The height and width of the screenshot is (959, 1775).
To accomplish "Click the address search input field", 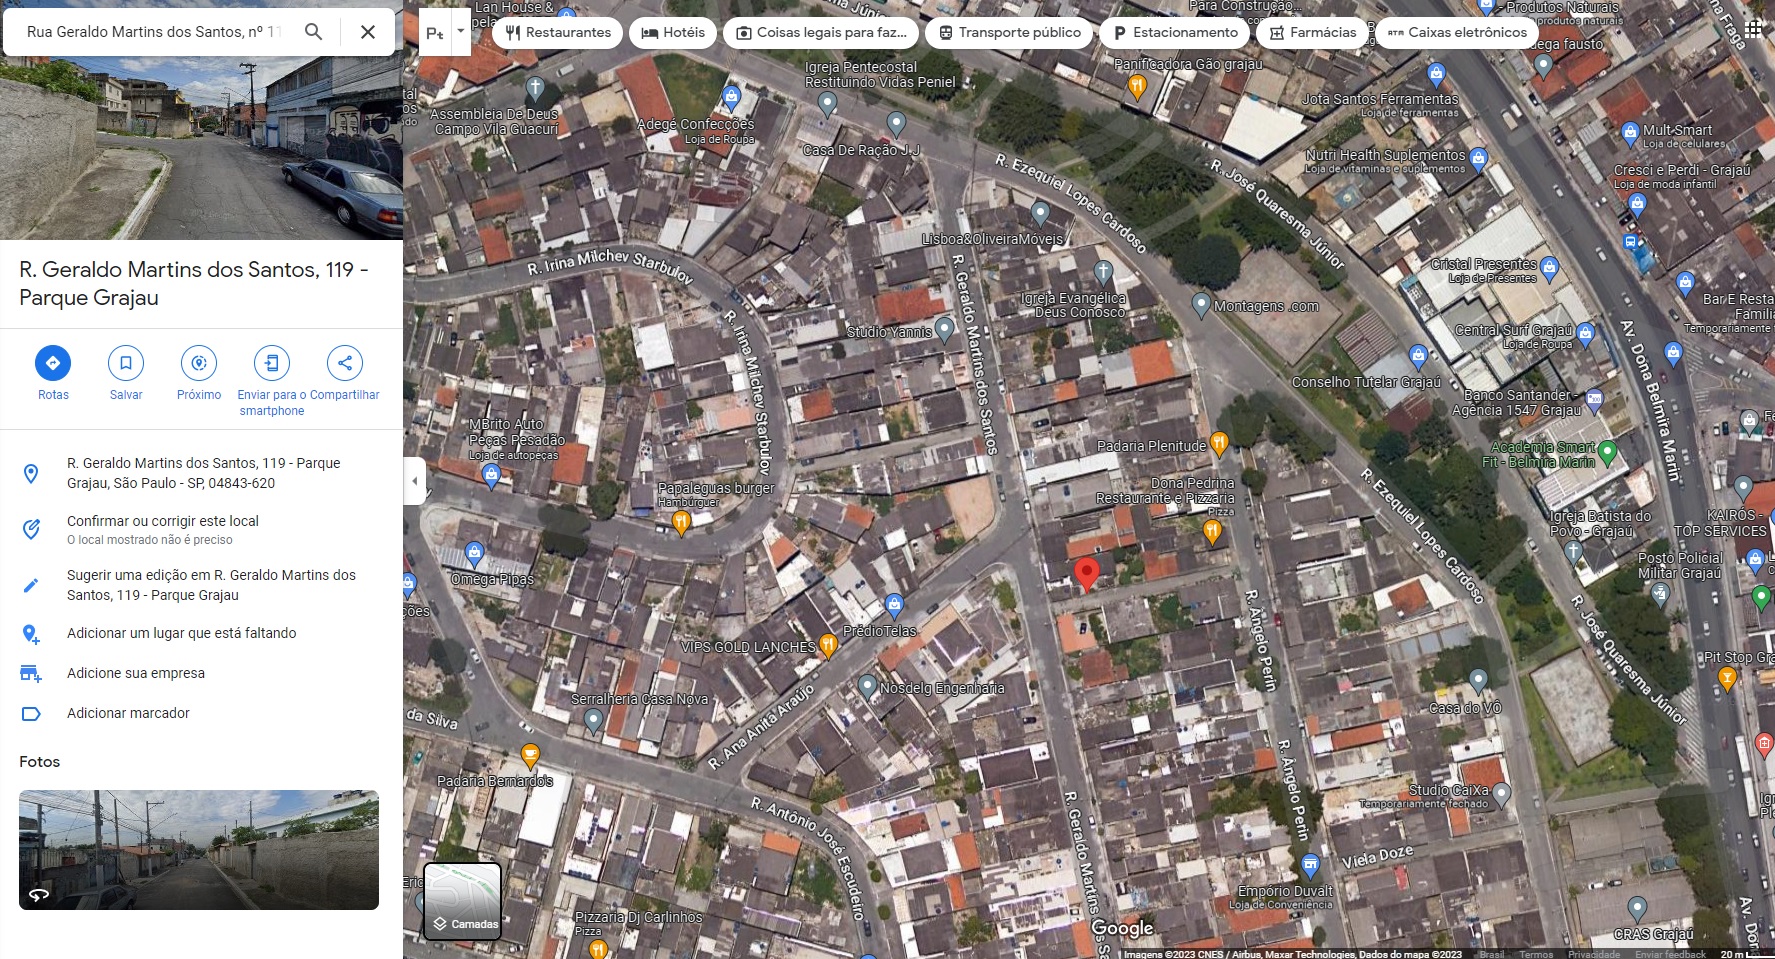I will (x=154, y=32).
